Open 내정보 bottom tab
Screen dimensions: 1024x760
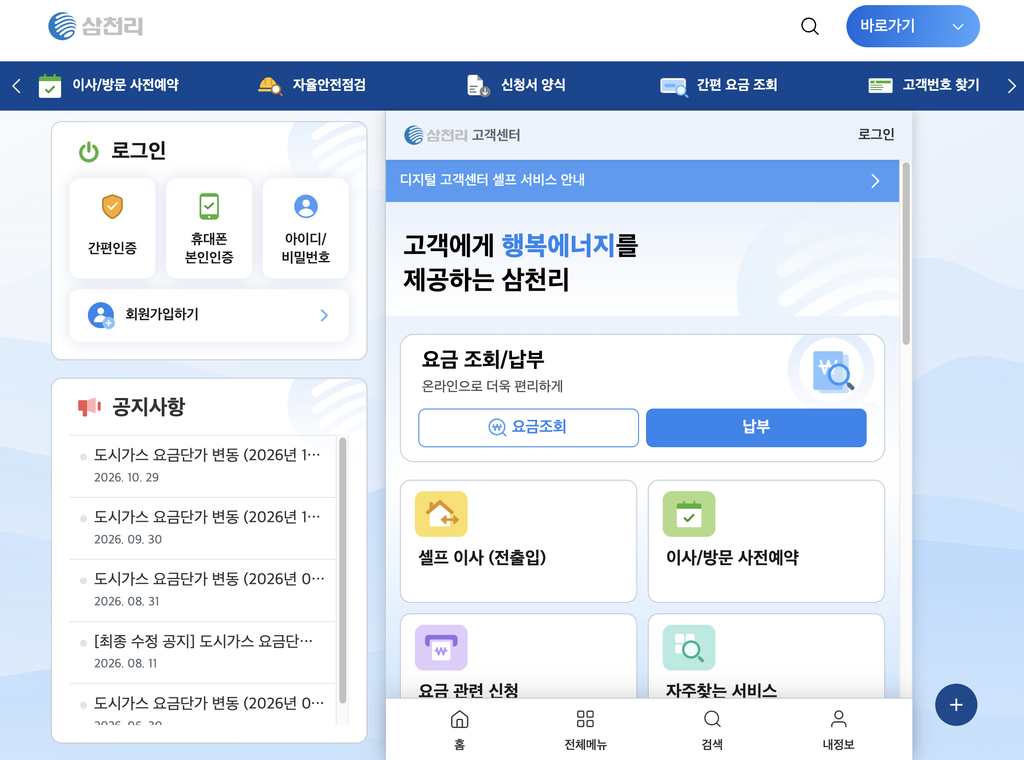(839, 730)
